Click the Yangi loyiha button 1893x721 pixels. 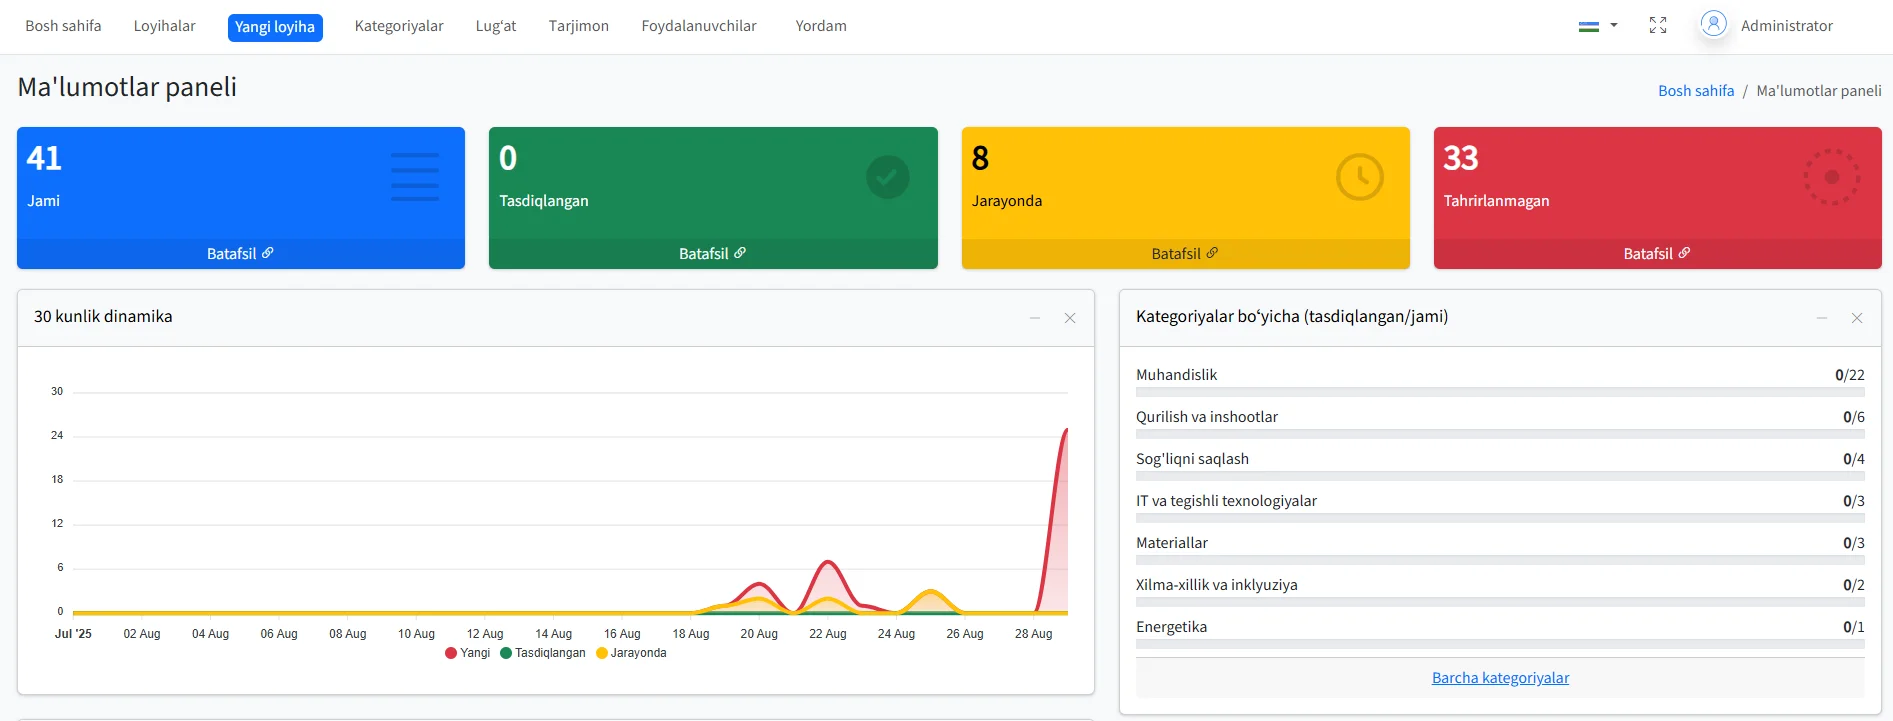click(275, 27)
